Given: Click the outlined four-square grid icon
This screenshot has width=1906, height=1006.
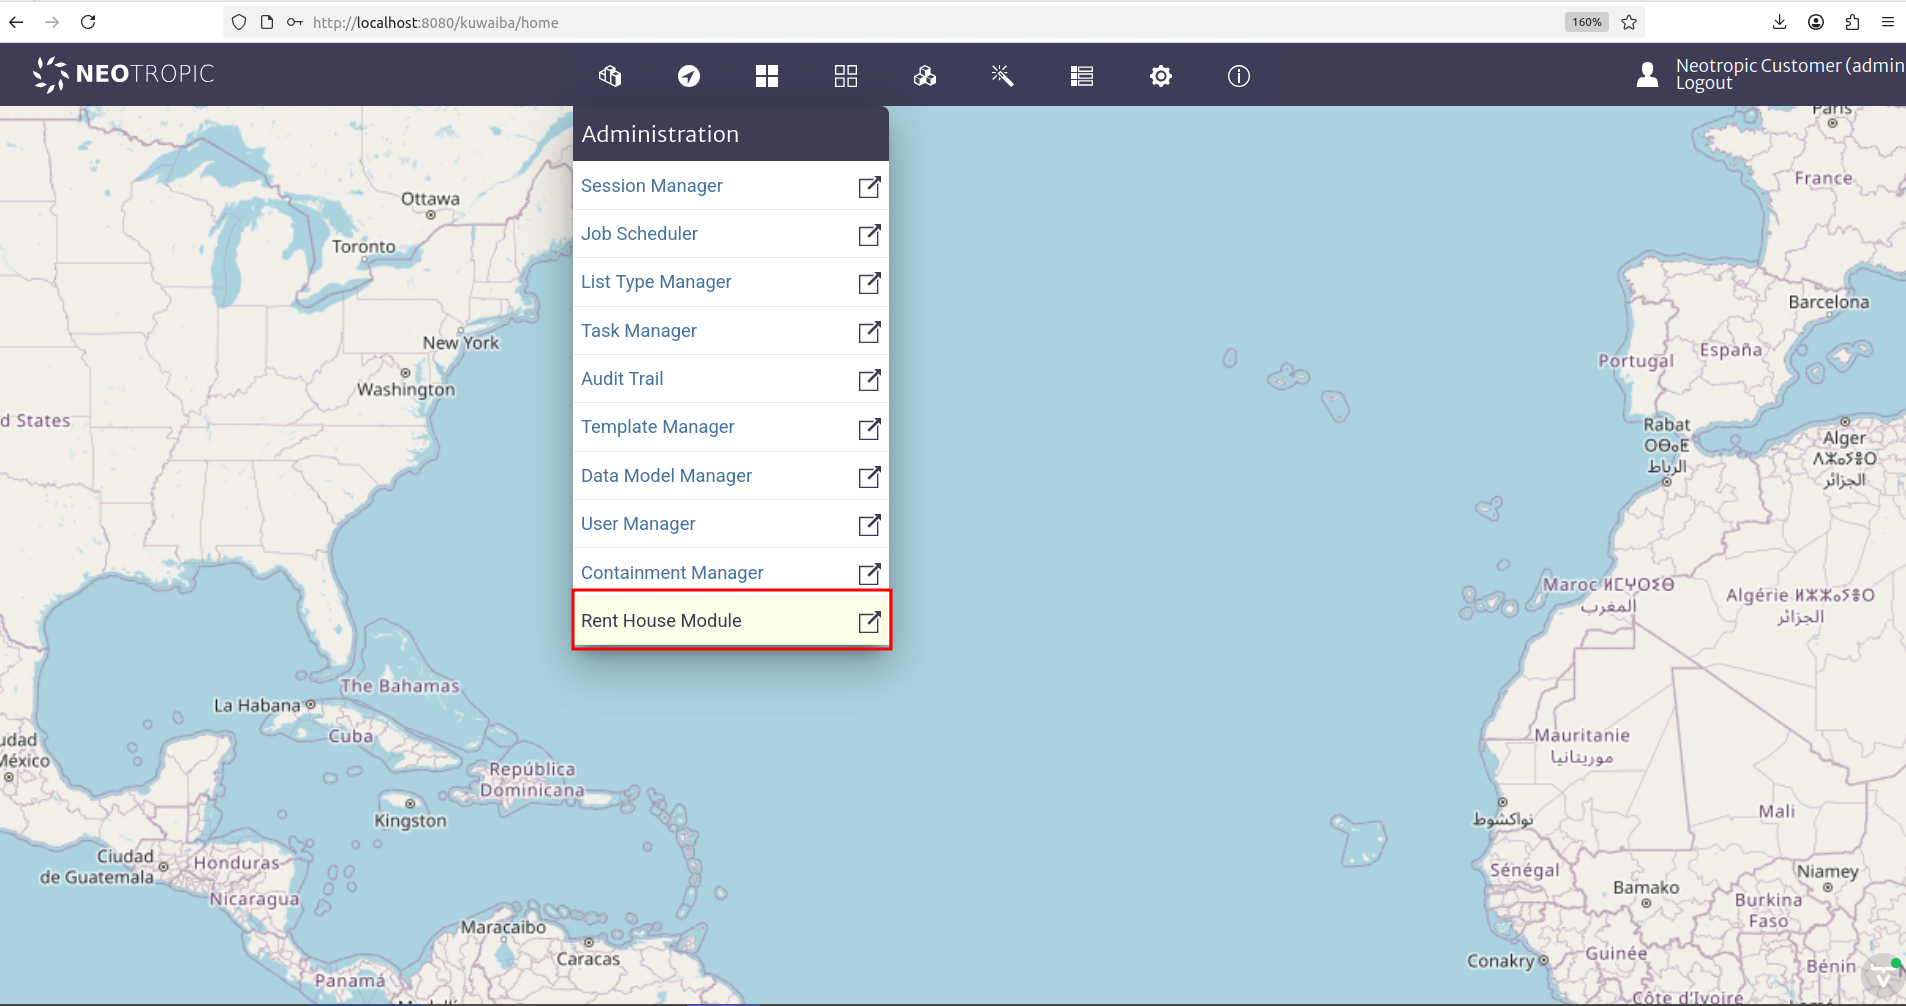Looking at the screenshot, I should 846,76.
